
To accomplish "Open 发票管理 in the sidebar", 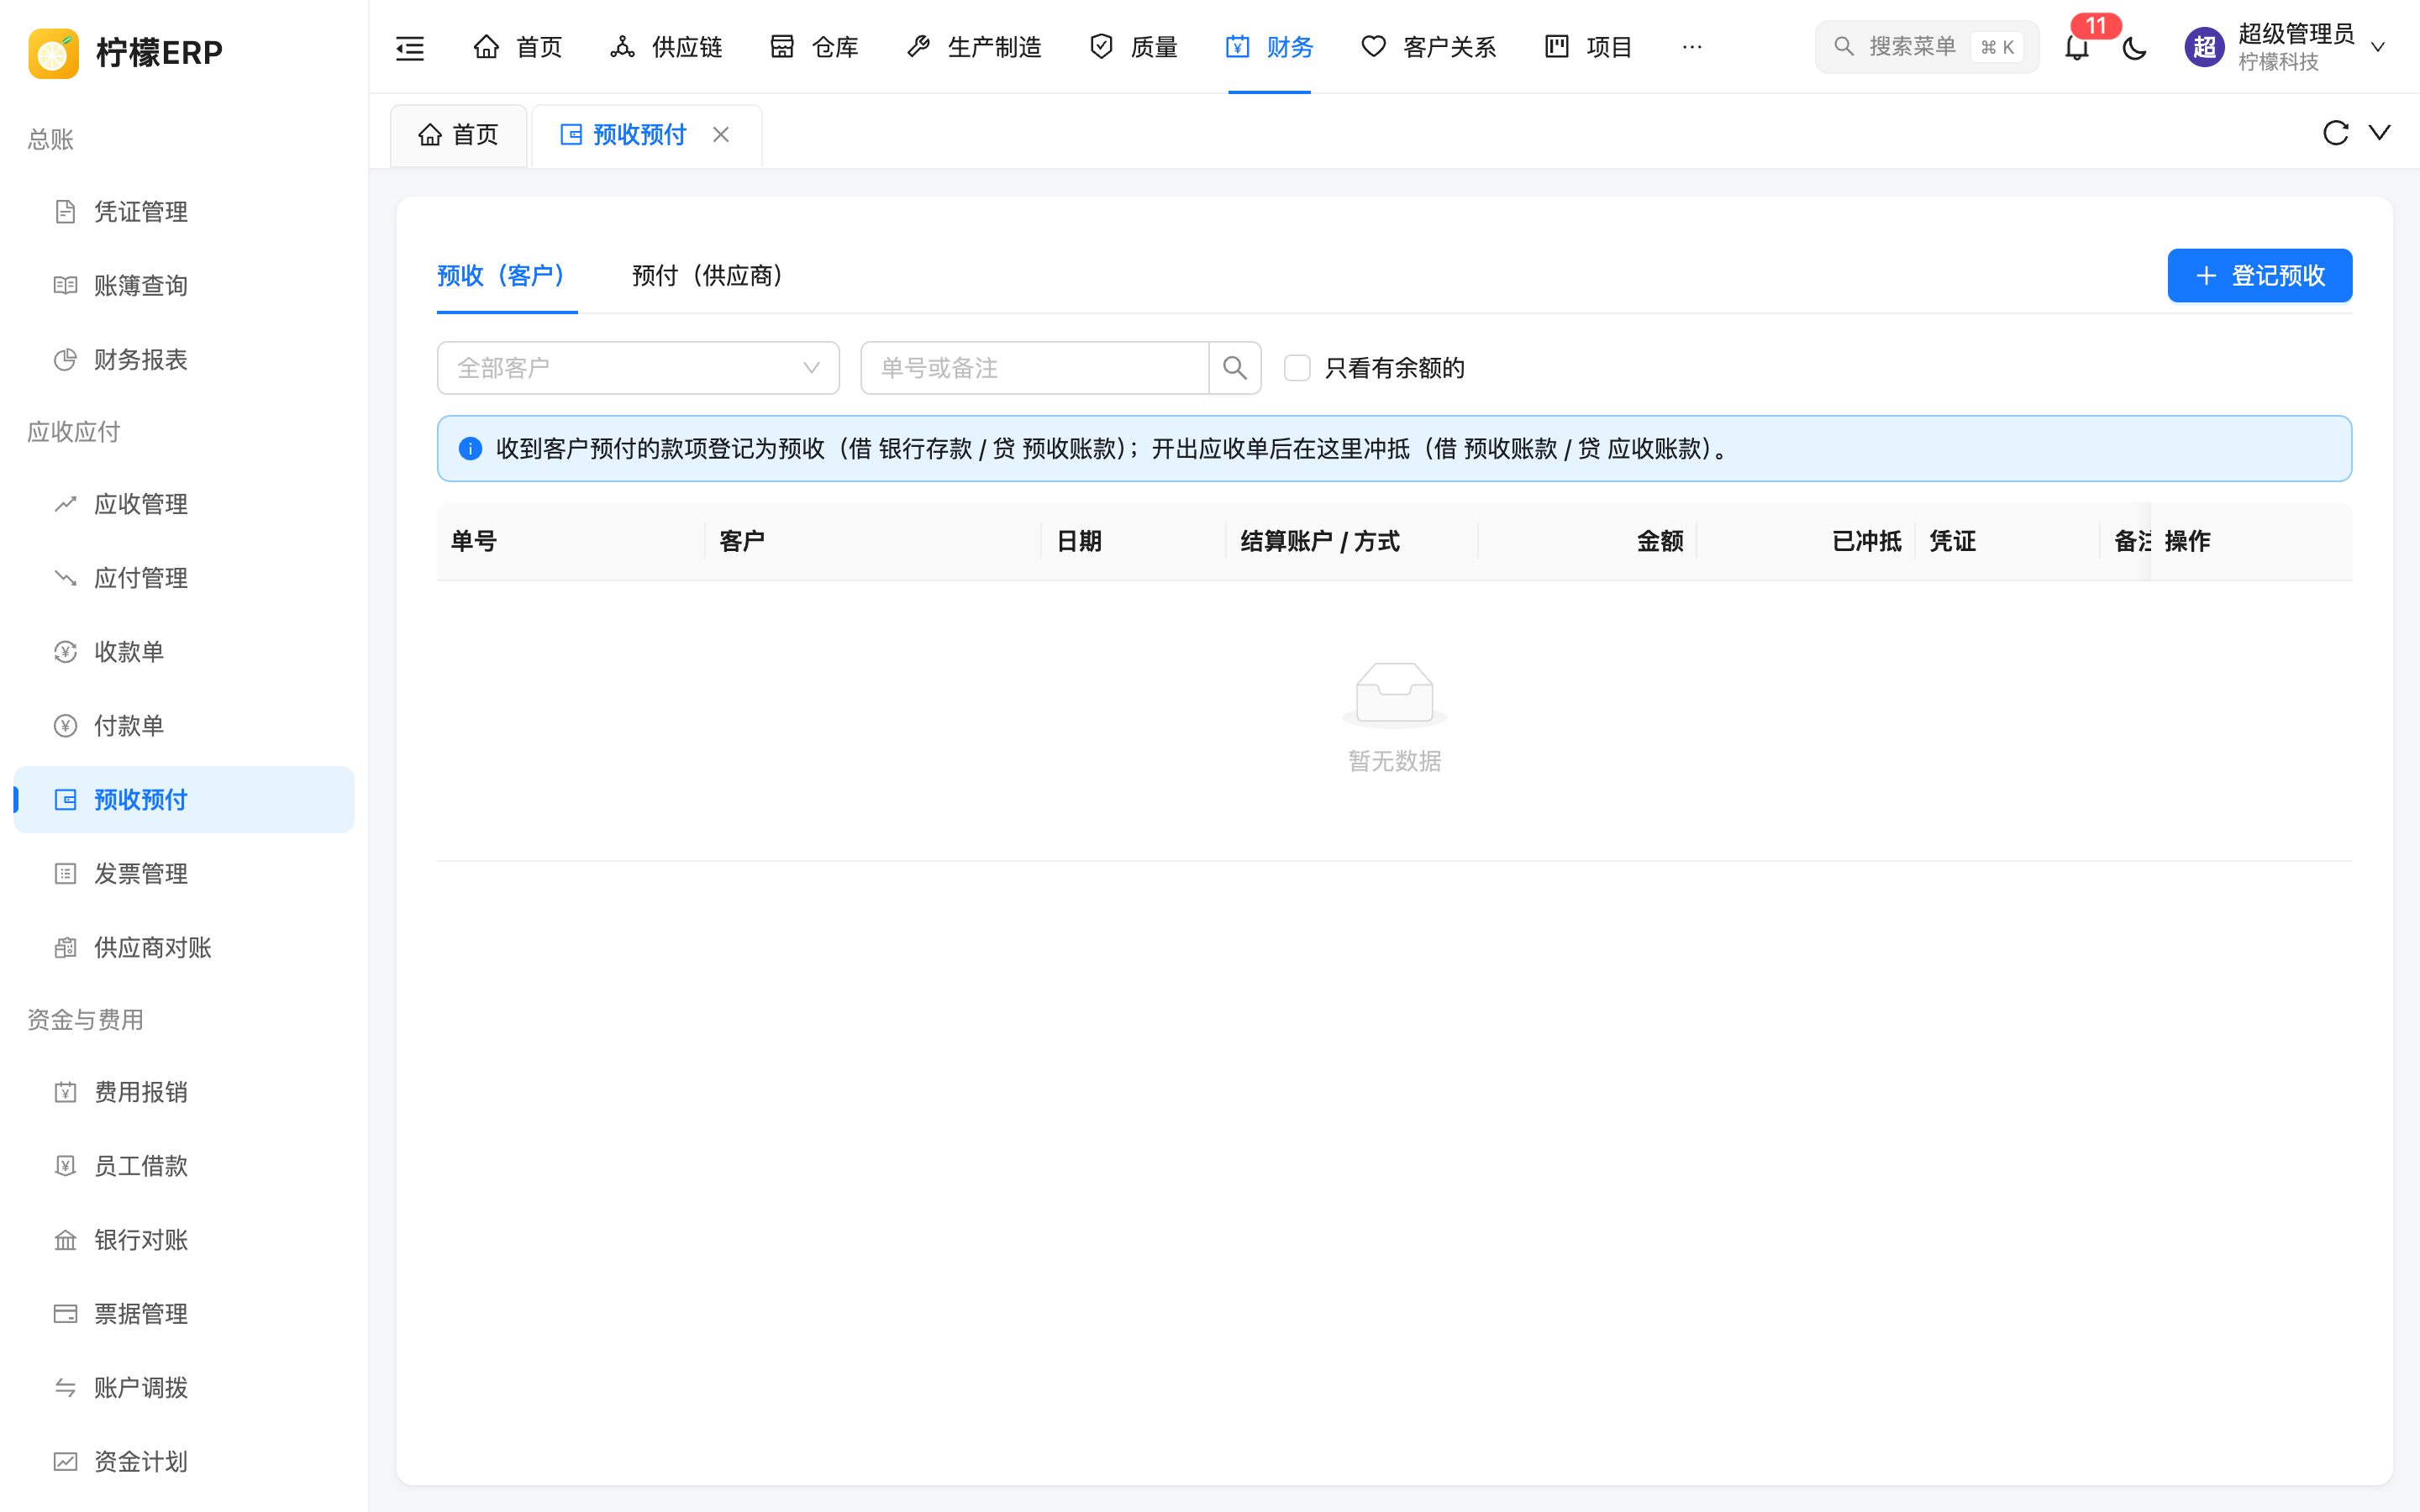I will point(184,874).
